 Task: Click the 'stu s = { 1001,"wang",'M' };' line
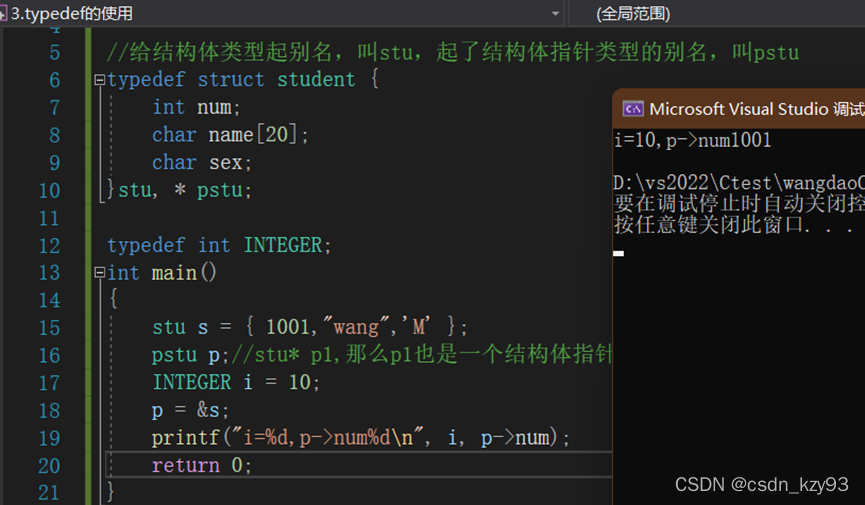(310, 327)
